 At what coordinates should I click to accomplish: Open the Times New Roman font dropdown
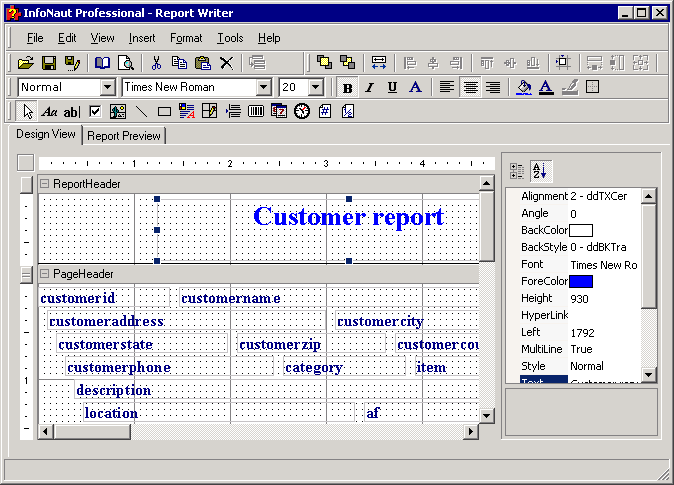coord(263,88)
